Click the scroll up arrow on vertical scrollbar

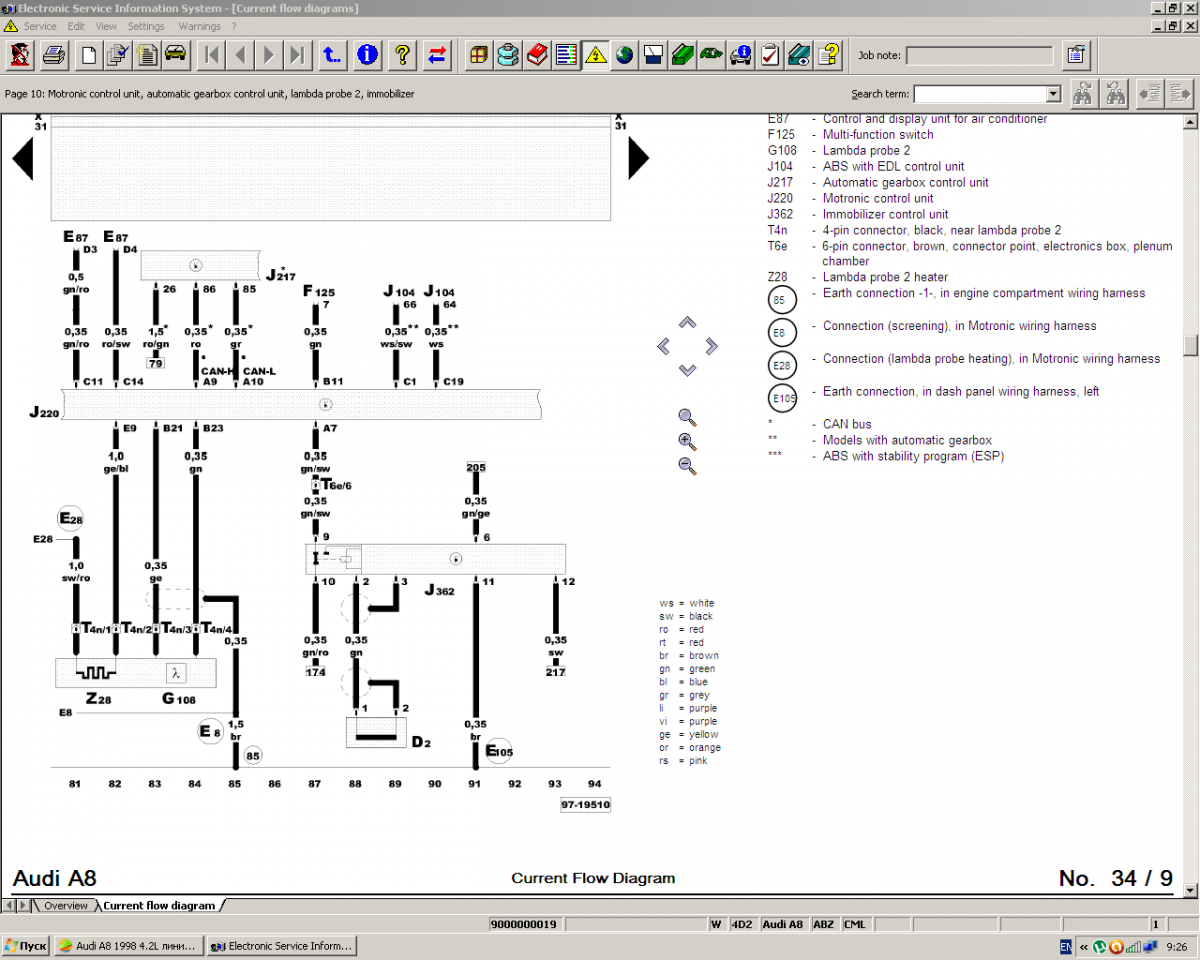[x=1190, y=121]
